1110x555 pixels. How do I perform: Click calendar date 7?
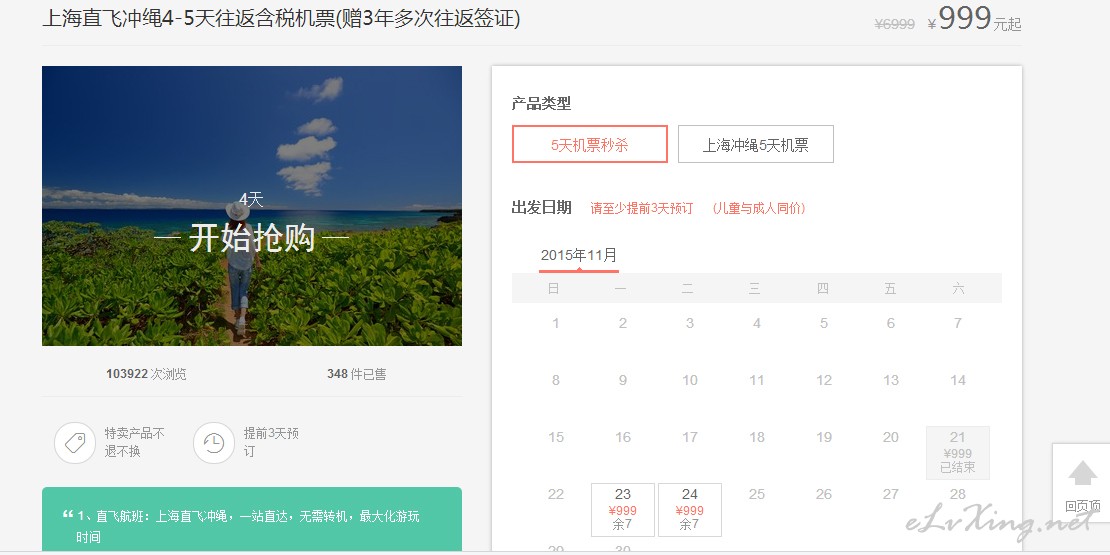[958, 324]
